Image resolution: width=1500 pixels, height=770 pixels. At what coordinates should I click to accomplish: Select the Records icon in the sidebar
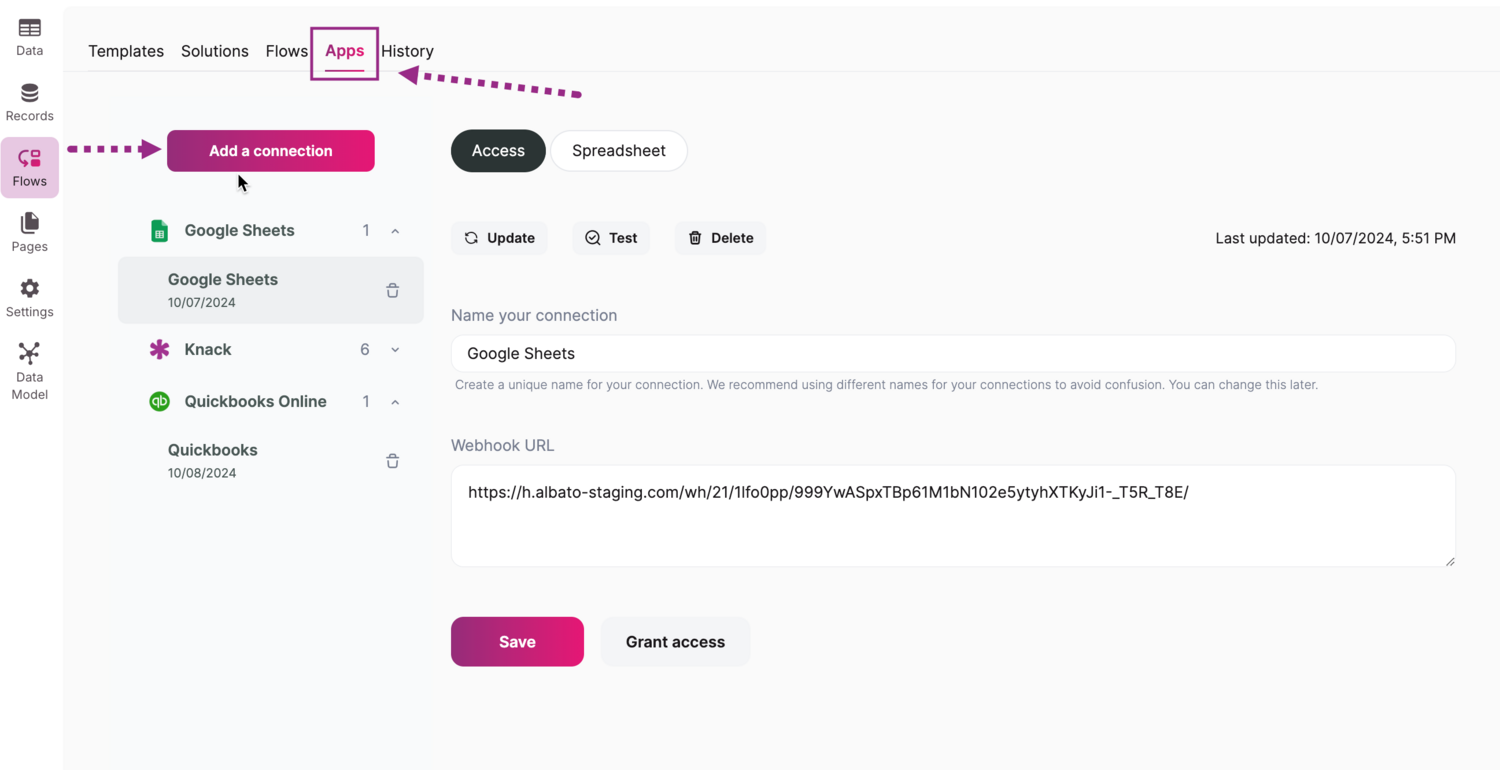(x=29, y=100)
